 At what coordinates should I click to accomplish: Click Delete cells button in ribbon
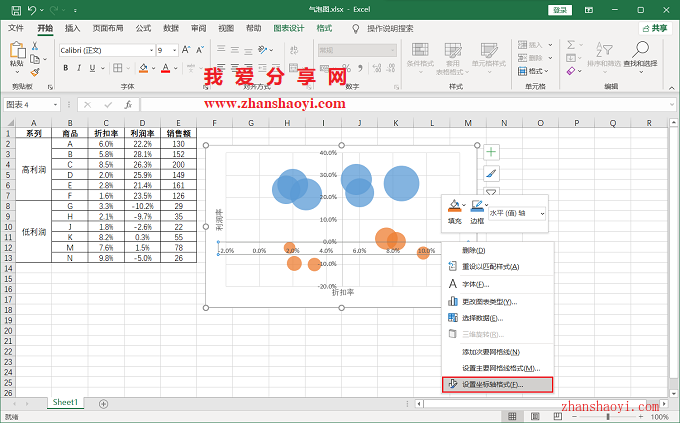[535, 58]
